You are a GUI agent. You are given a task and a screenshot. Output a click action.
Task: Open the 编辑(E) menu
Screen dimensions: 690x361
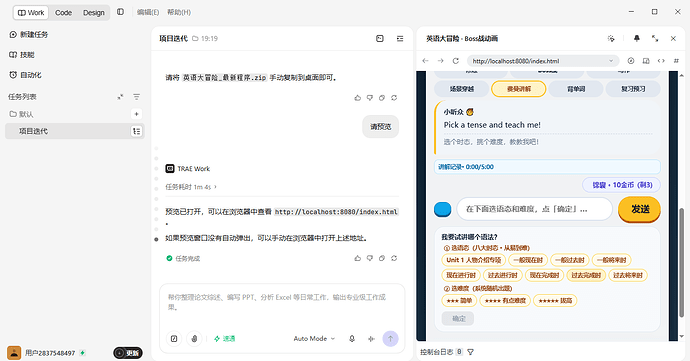[x=148, y=12]
